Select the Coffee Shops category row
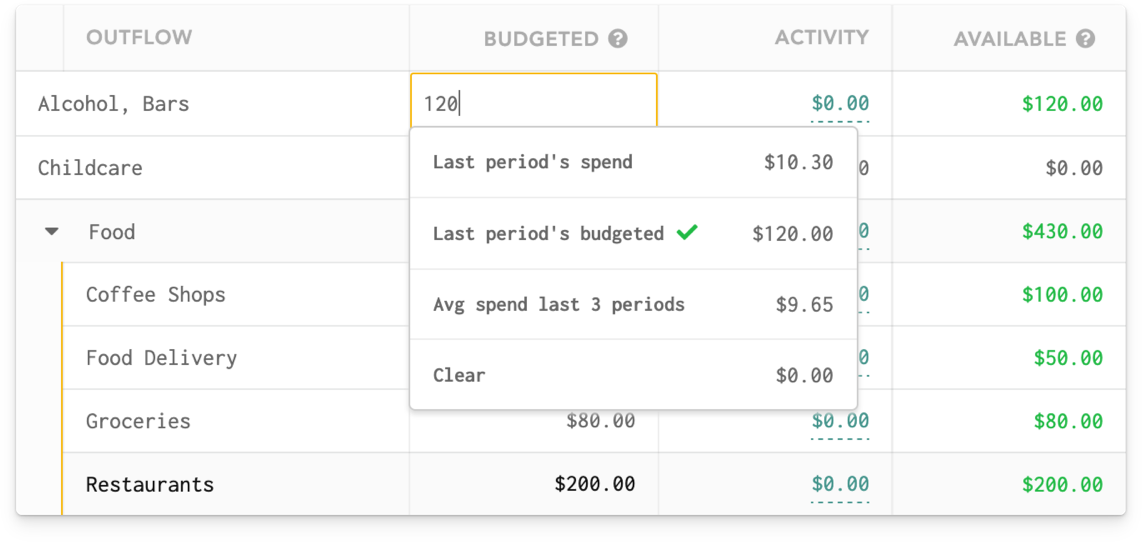Screen dimensions: 1142x542 coord(156,295)
